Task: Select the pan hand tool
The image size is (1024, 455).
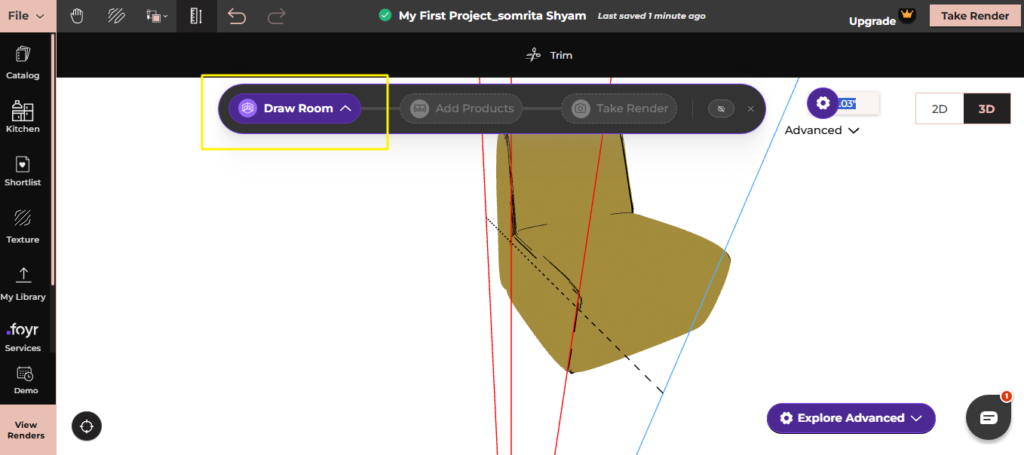Action: click(x=77, y=16)
